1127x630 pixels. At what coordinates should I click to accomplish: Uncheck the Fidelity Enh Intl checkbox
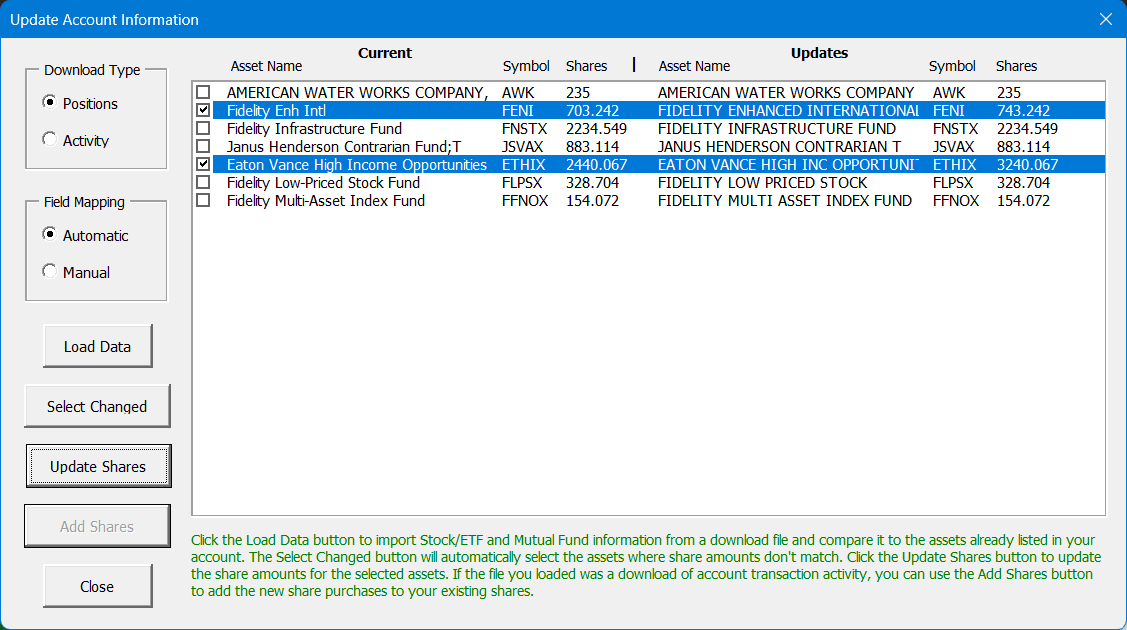[203, 111]
